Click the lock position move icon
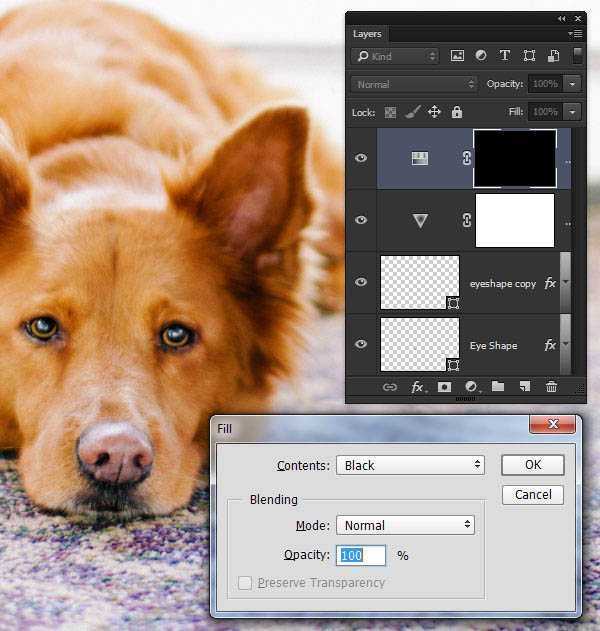 tap(434, 113)
